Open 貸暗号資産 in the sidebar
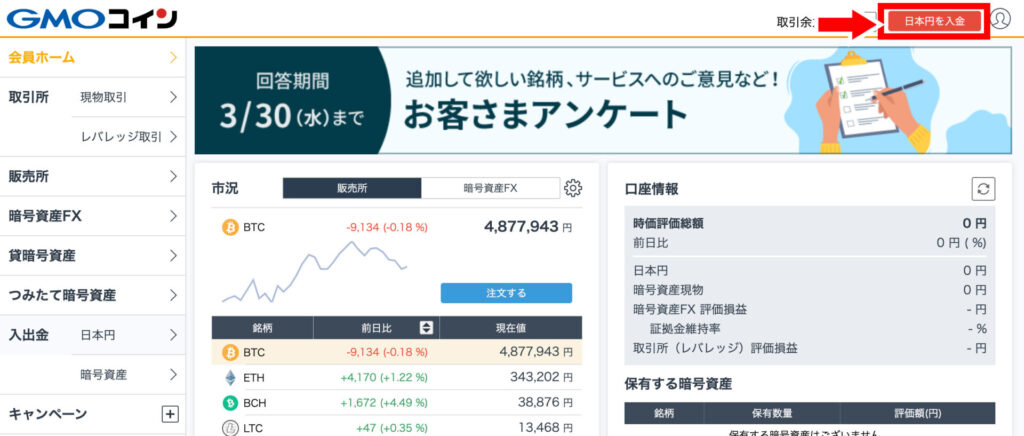 coord(93,256)
